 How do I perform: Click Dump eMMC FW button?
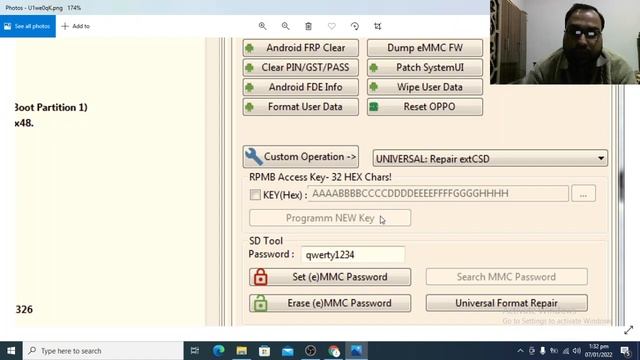pyautogui.click(x=424, y=48)
